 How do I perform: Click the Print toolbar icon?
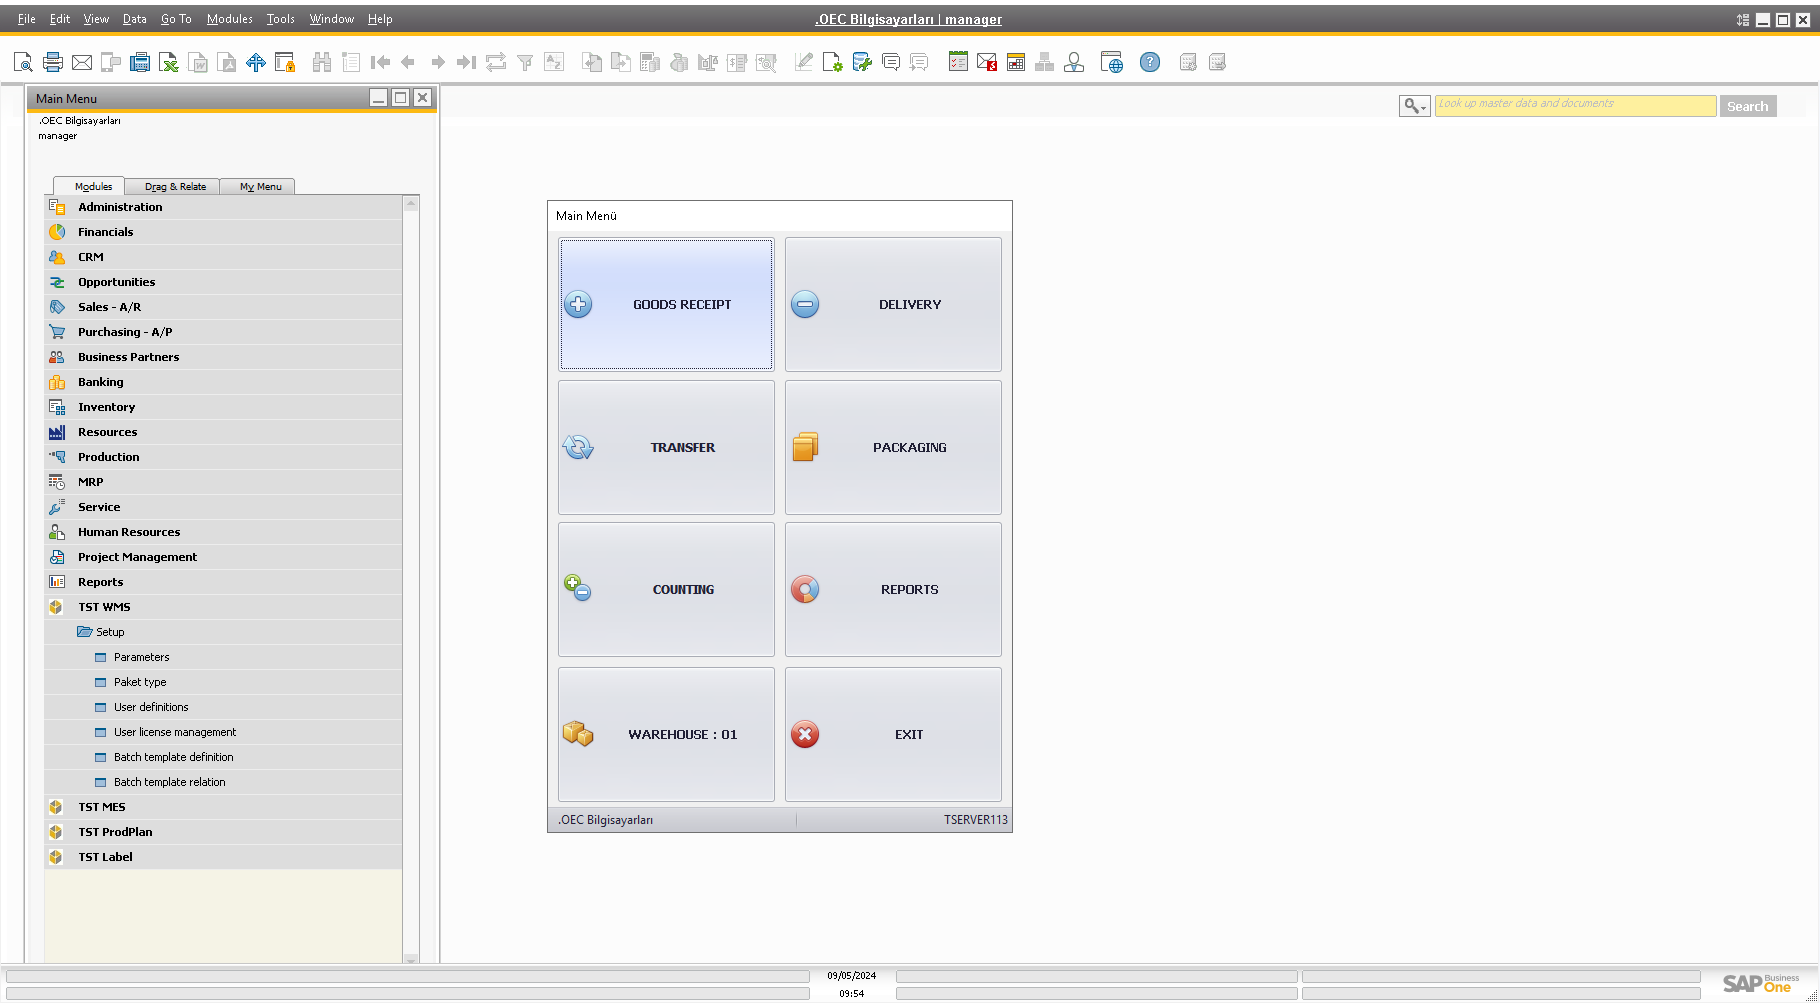(53, 63)
